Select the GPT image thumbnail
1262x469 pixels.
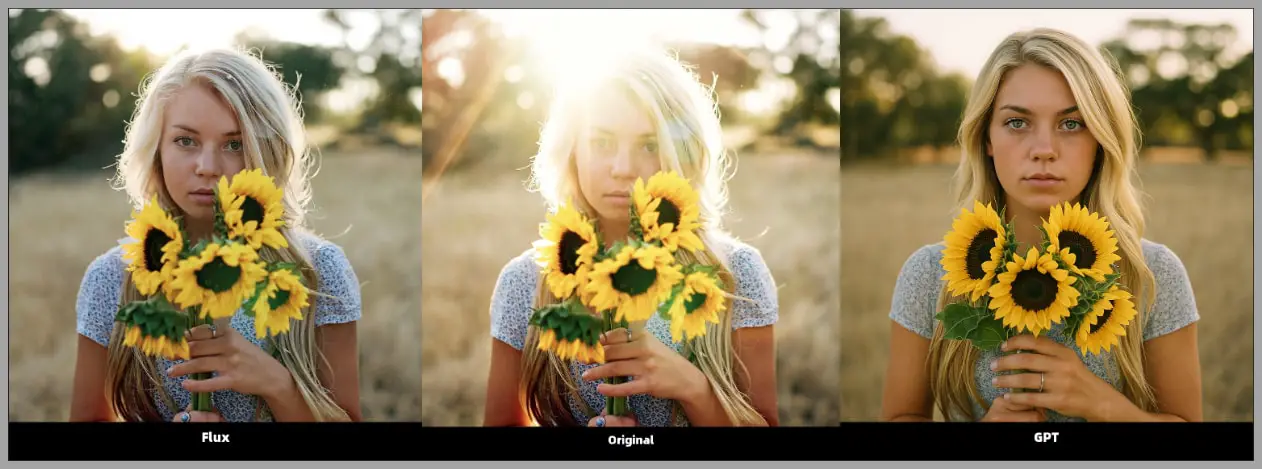[1046, 215]
